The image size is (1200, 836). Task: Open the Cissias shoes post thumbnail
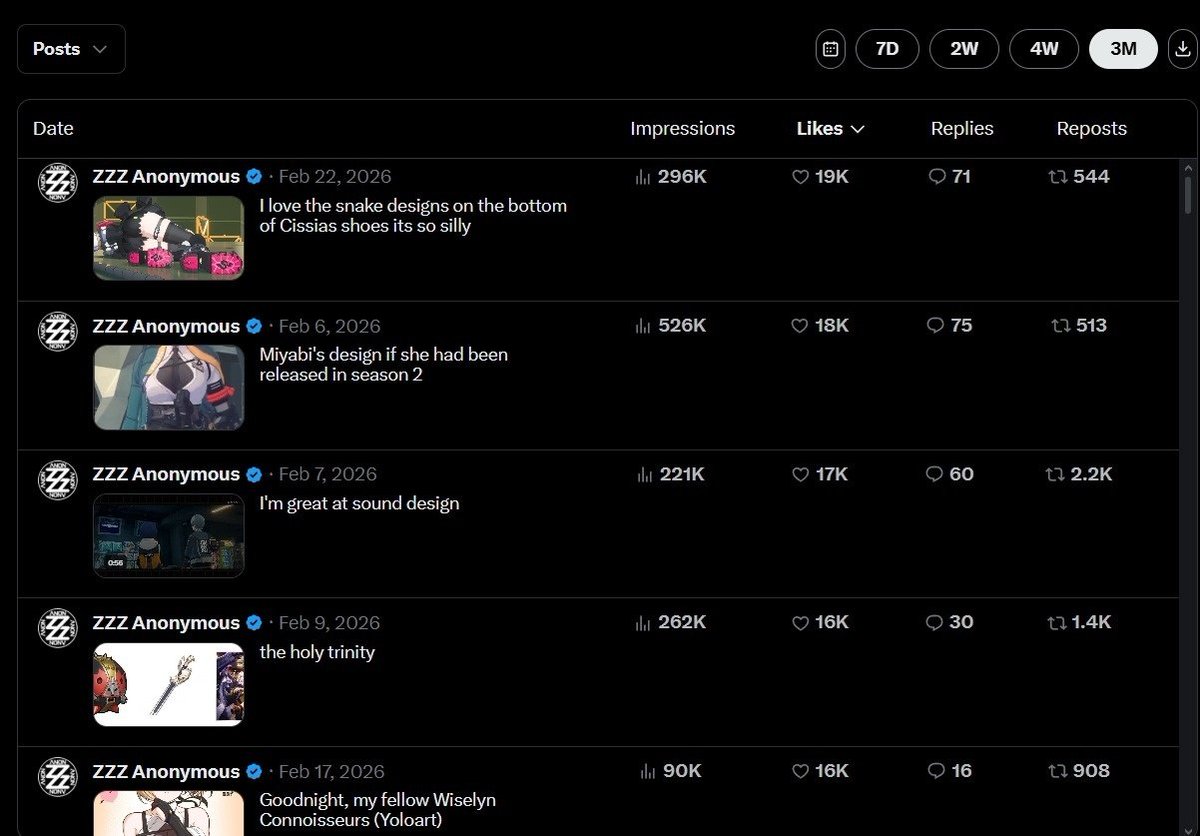[x=169, y=238]
